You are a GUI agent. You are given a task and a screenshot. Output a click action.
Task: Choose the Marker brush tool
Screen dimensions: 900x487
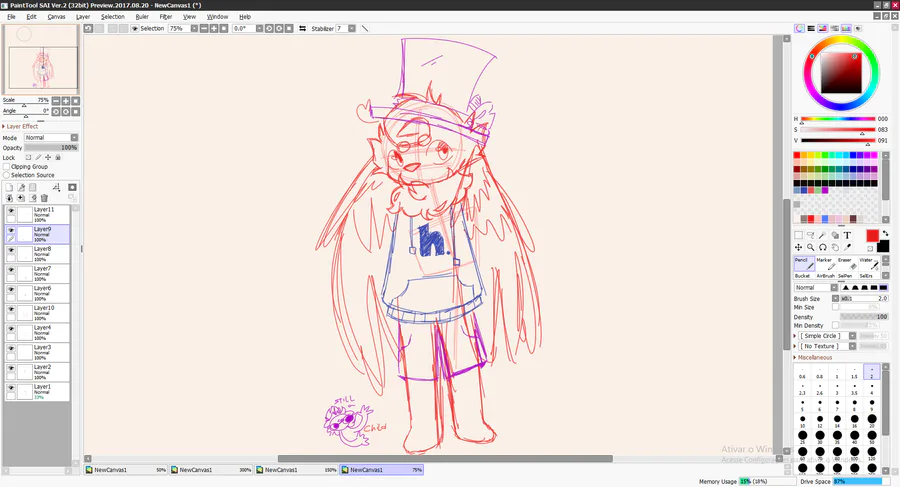[825, 264]
